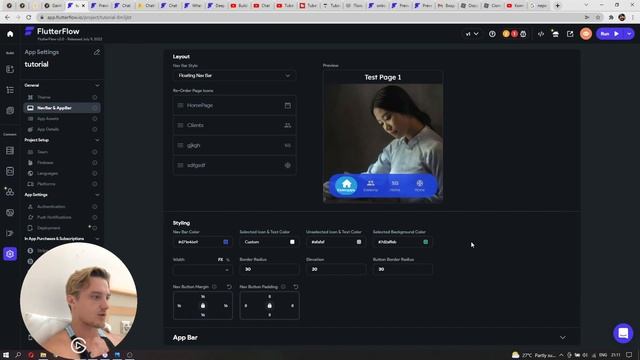
Task: Open the Data Types icon with star
Action: coord(9,191)
